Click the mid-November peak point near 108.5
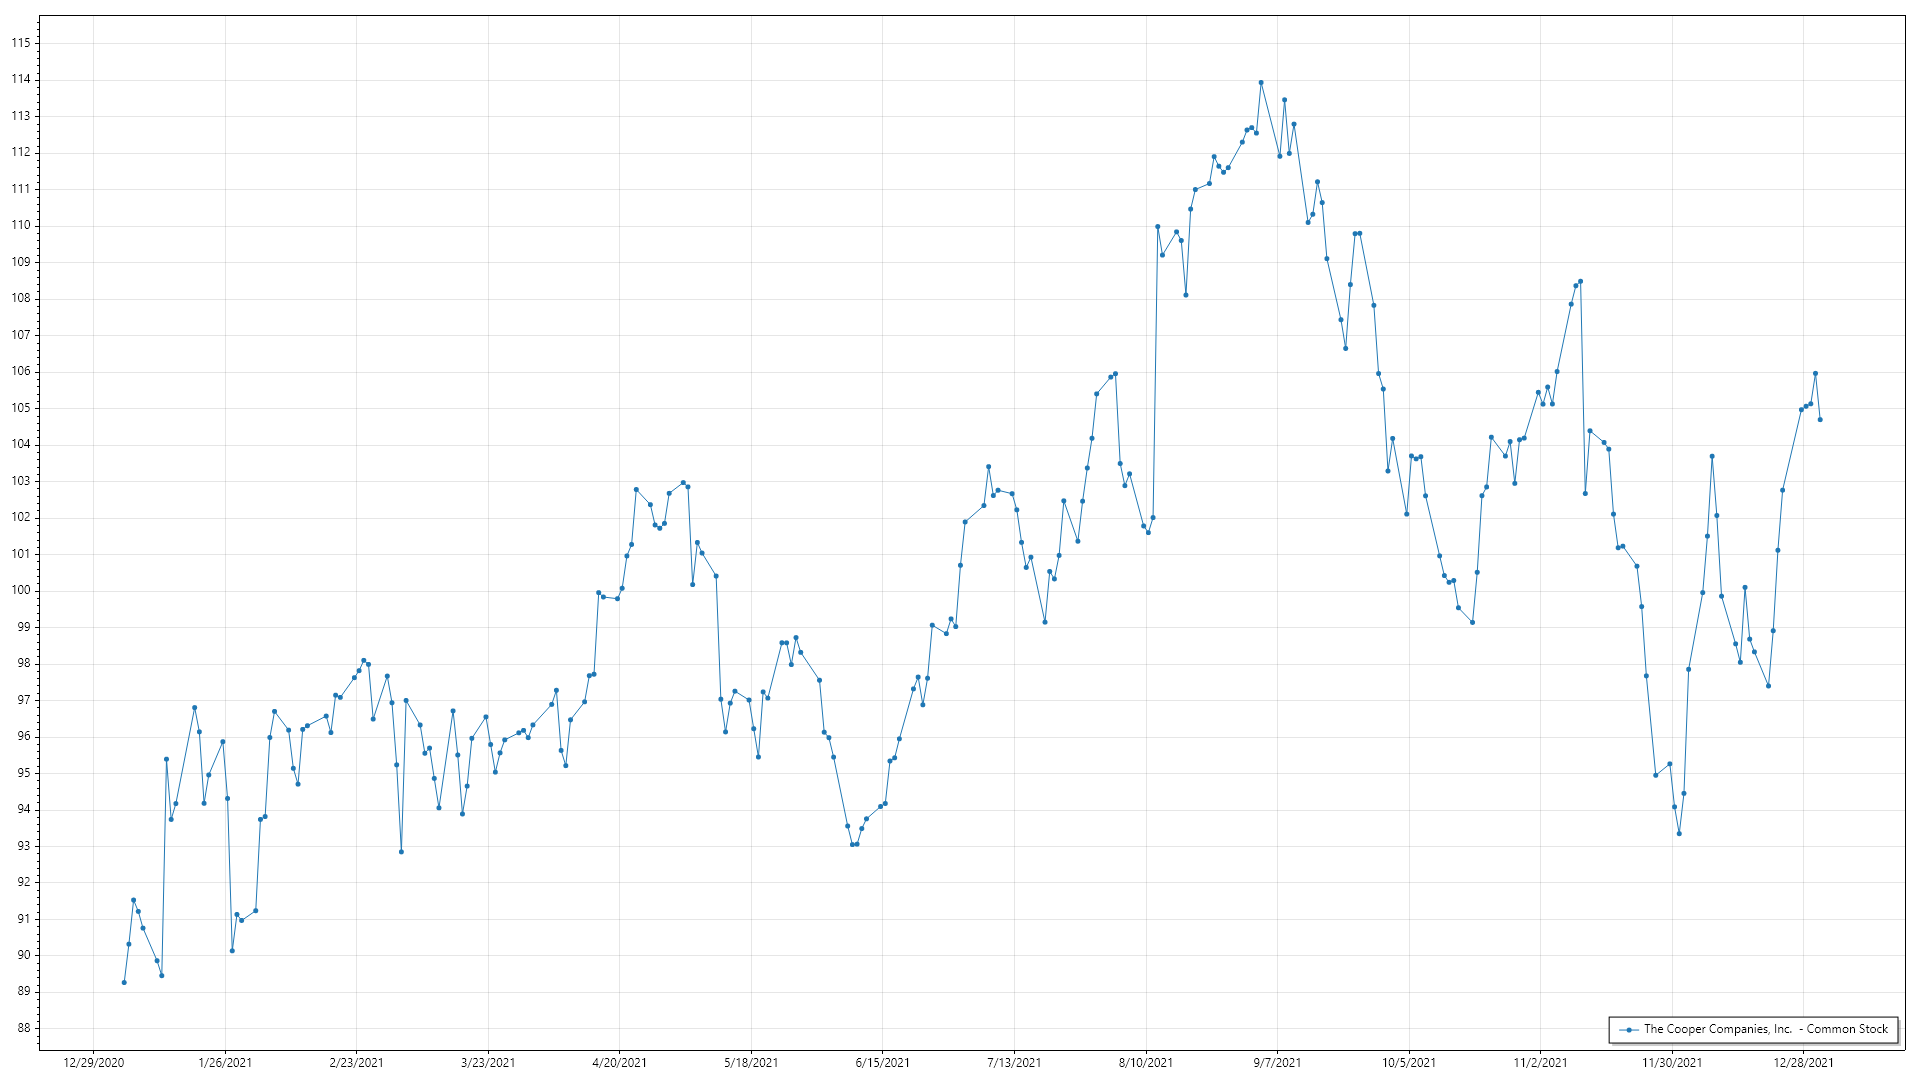The image size is (1920, 1080). [x=1580, y=281]
